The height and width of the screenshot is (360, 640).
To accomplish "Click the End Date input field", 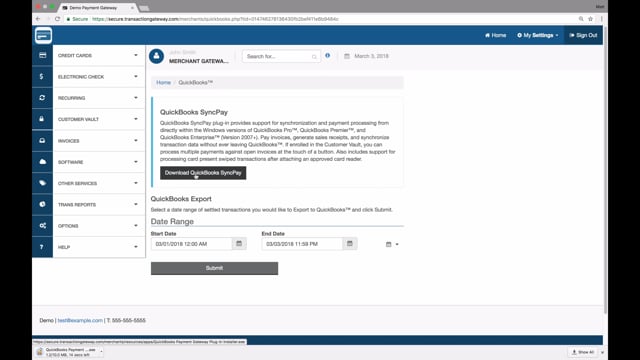I will pos(302,244).
